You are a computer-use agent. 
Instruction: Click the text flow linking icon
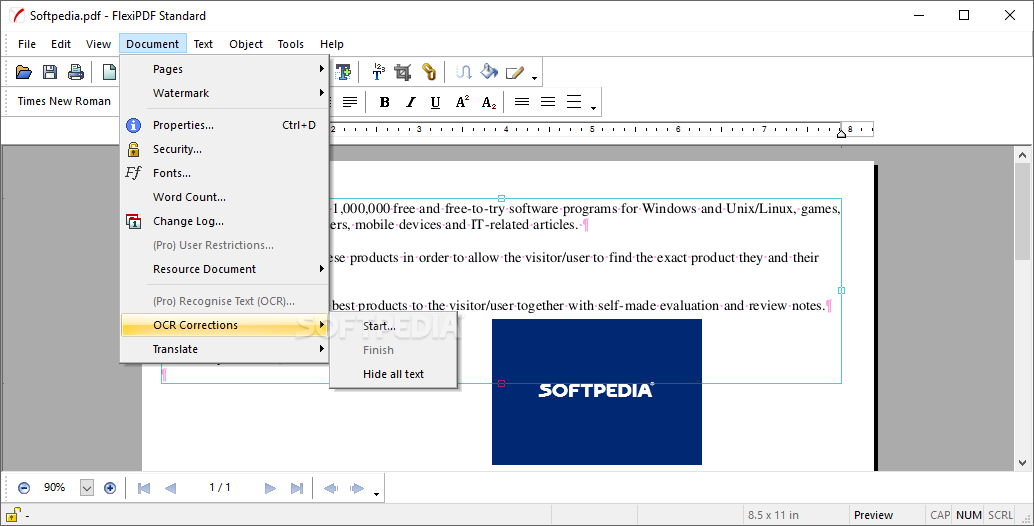(464, 72)
